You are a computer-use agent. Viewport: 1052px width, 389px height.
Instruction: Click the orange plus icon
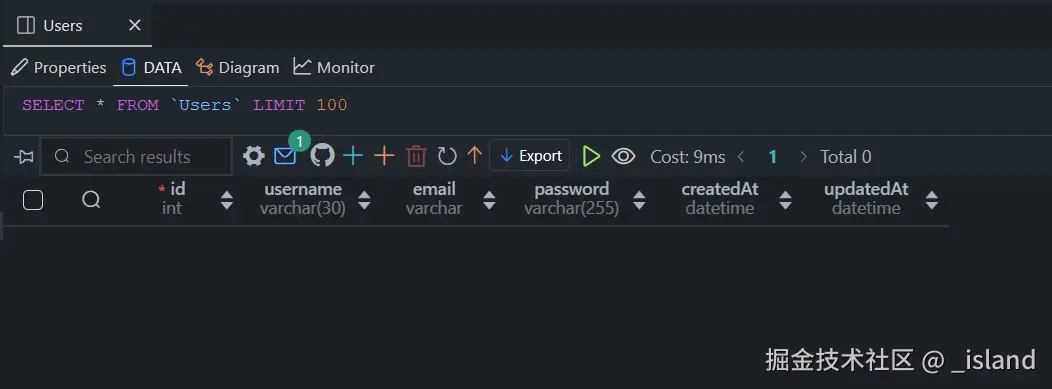coord(384,156)
